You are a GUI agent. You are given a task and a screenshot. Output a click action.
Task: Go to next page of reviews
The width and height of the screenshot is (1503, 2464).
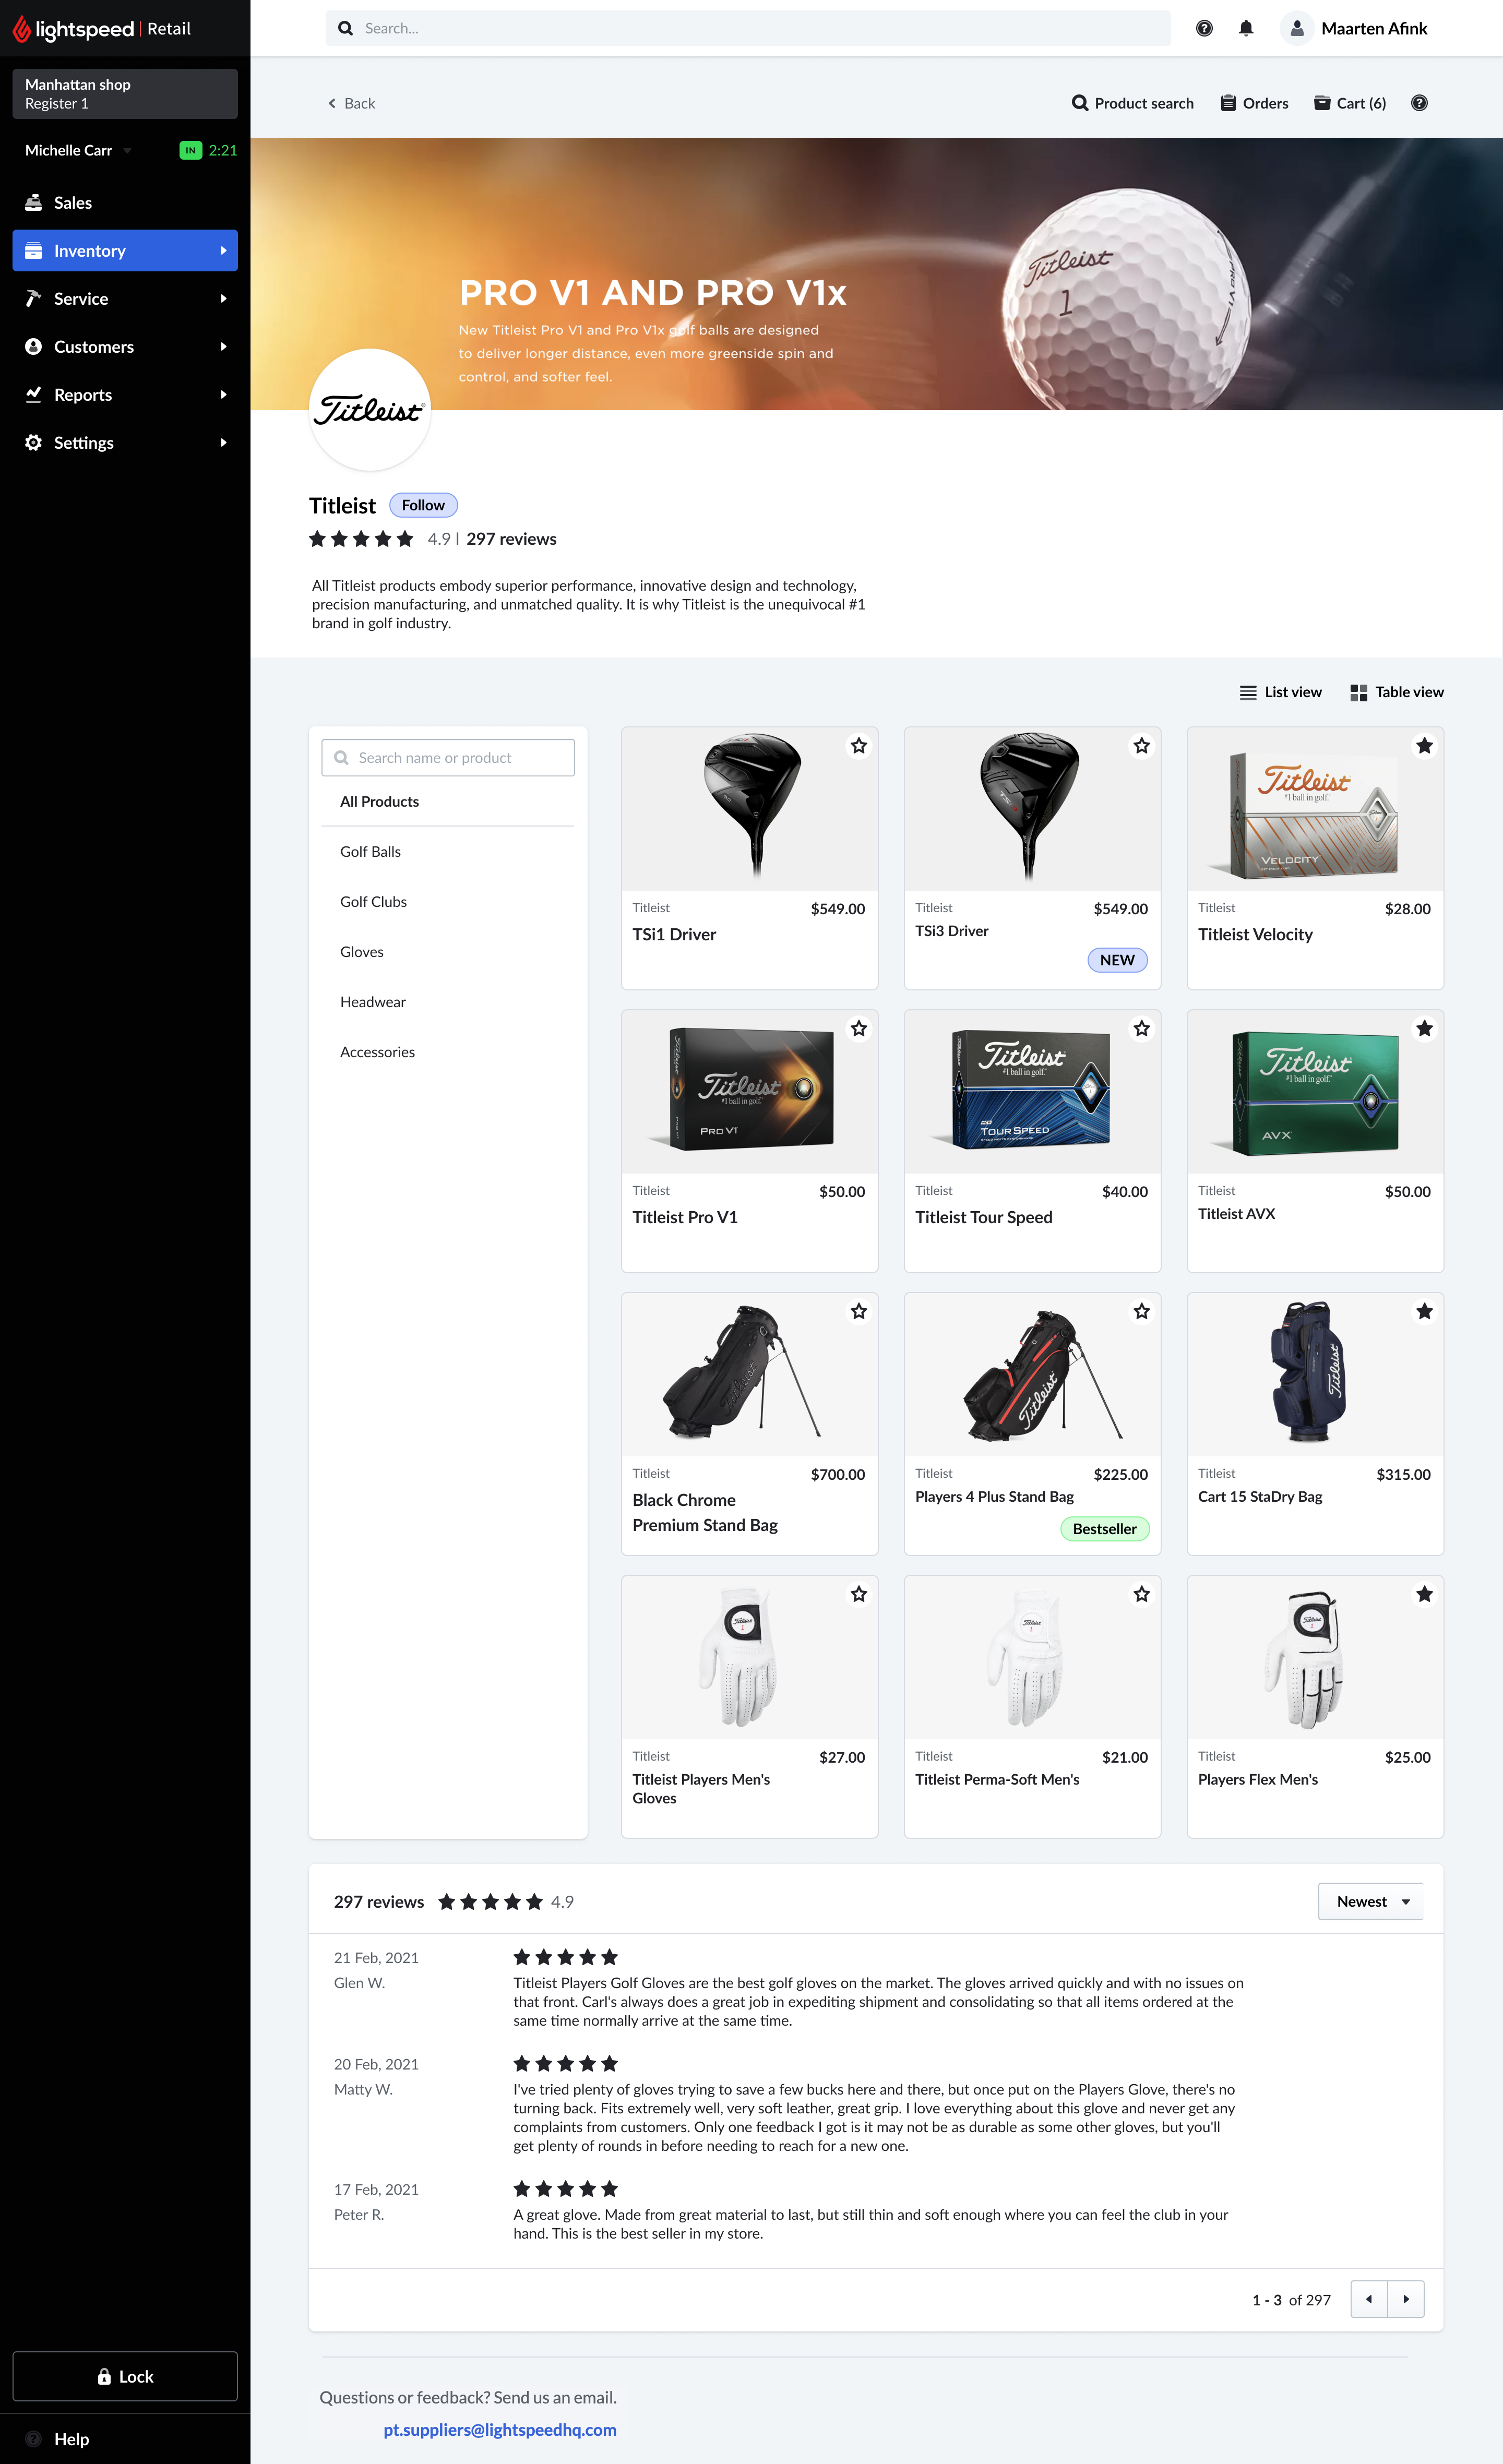point(1406,2299)
